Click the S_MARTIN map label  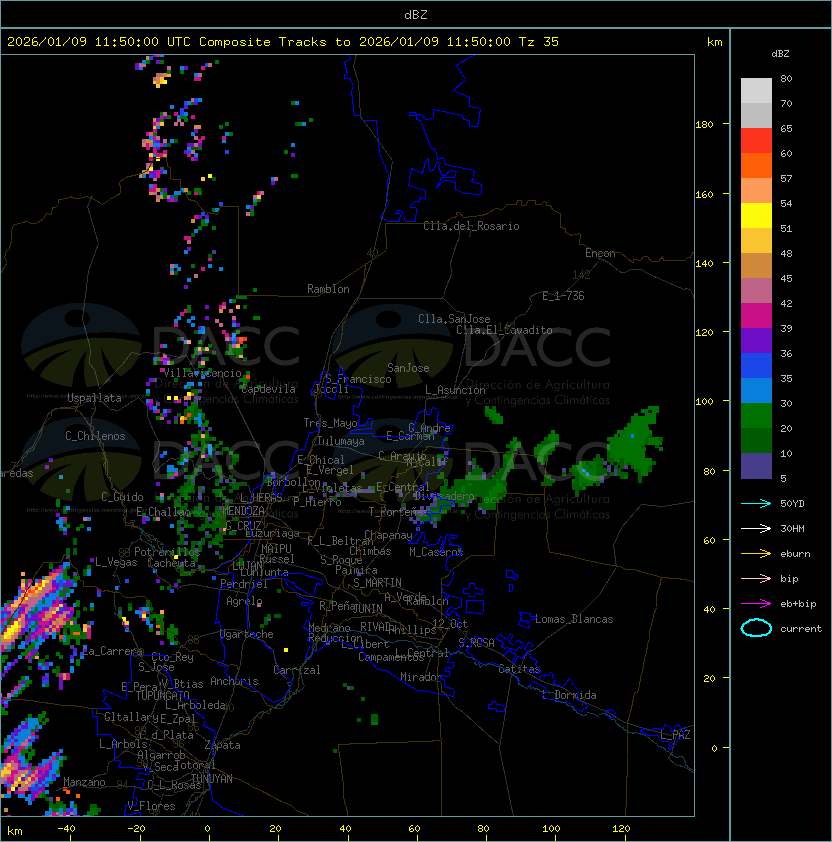tap(377, 583)
